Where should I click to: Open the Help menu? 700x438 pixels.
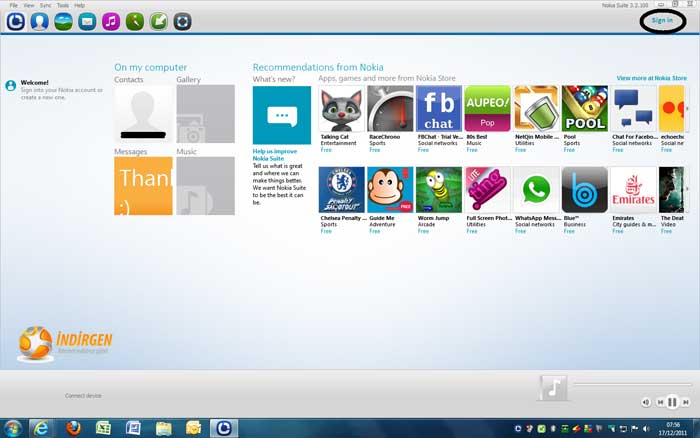pyautogui.click(x=79, y=5)
